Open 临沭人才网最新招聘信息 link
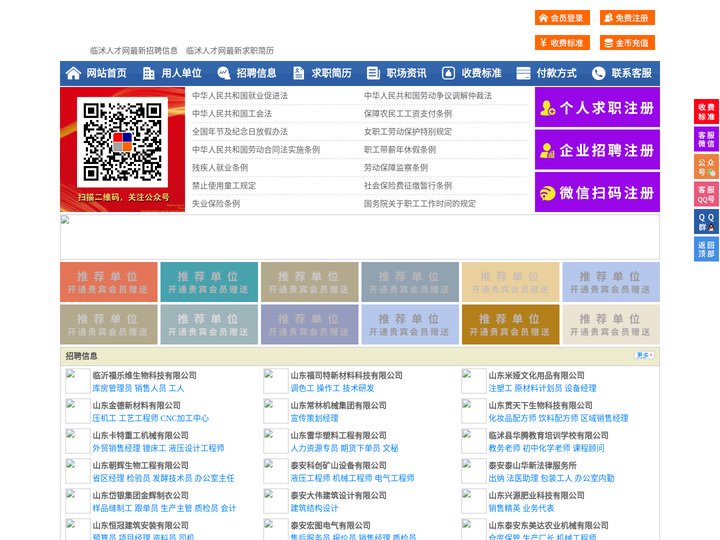 134,51
